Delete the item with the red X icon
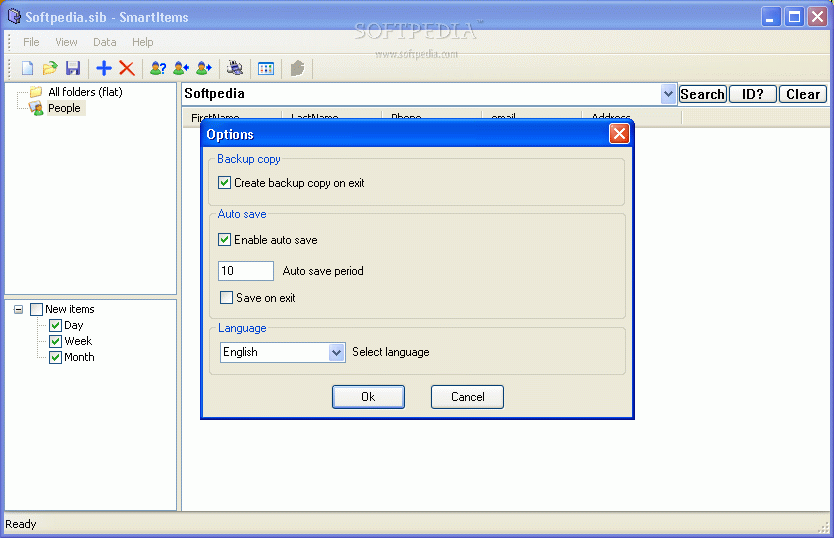Image resolution: width=834 pixels, height=538 pixels. coord(127,68)
